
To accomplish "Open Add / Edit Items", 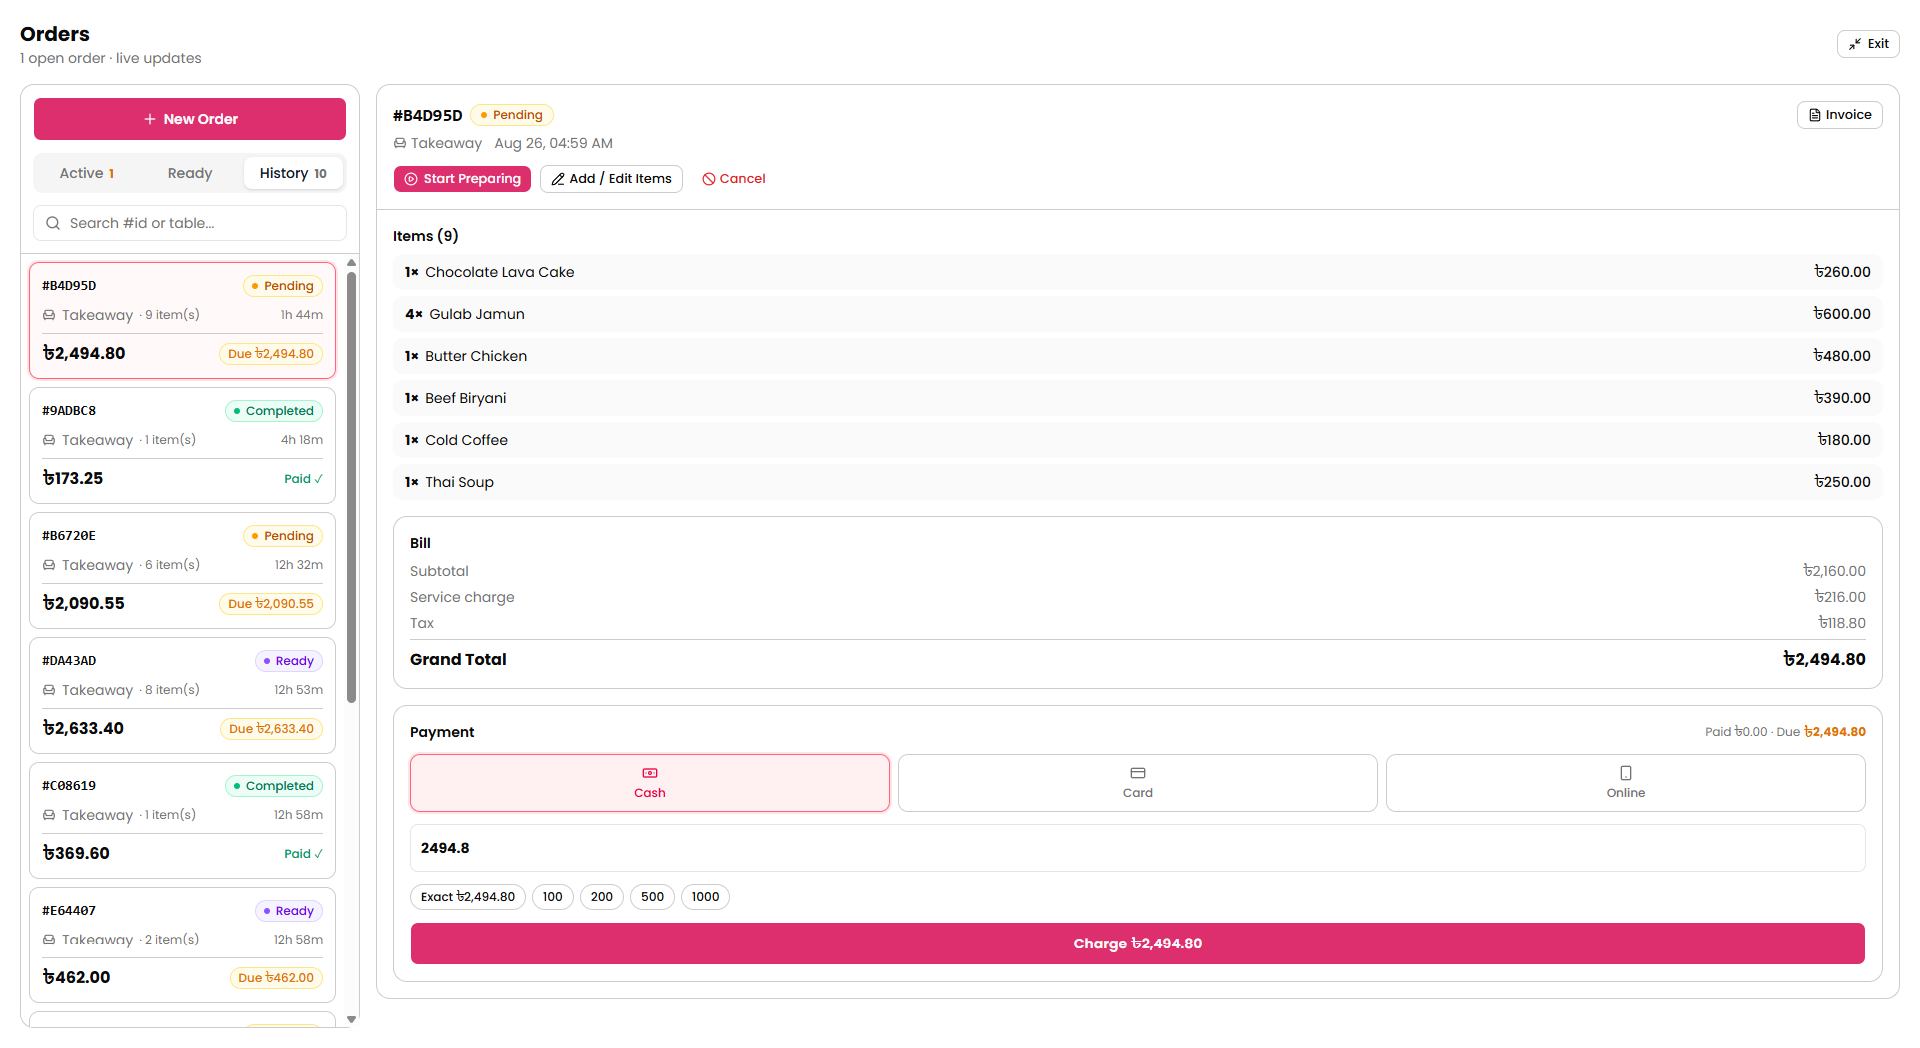I will point(611,179).
